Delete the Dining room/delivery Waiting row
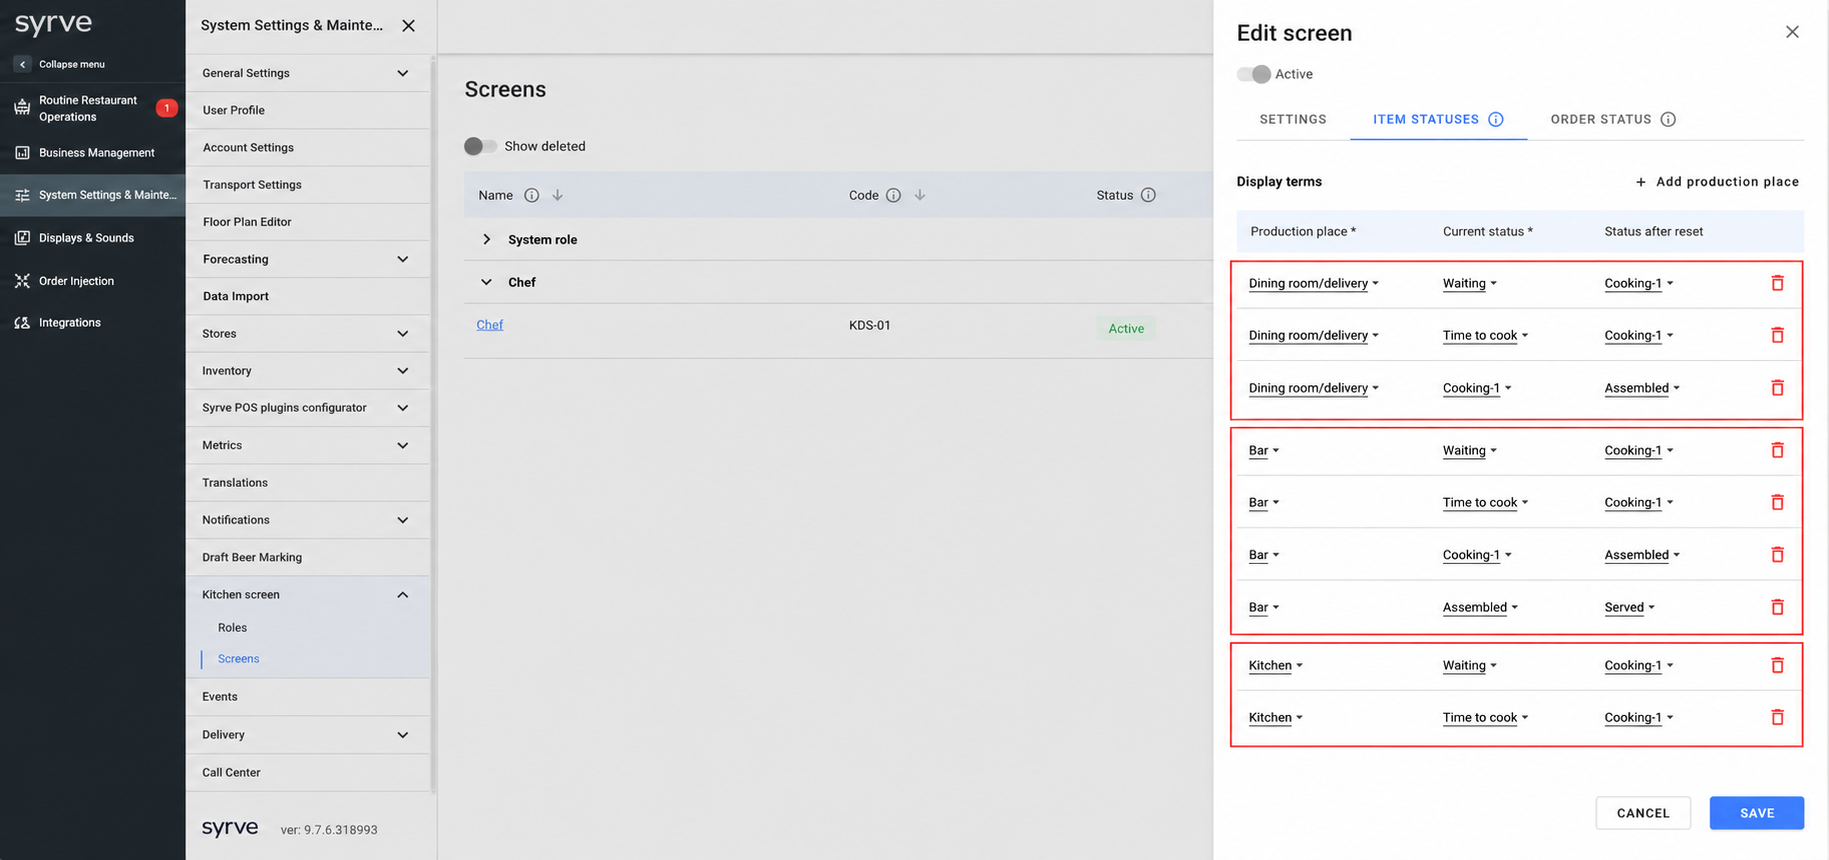This screenshot has height=860, width=1829. 1777,283
